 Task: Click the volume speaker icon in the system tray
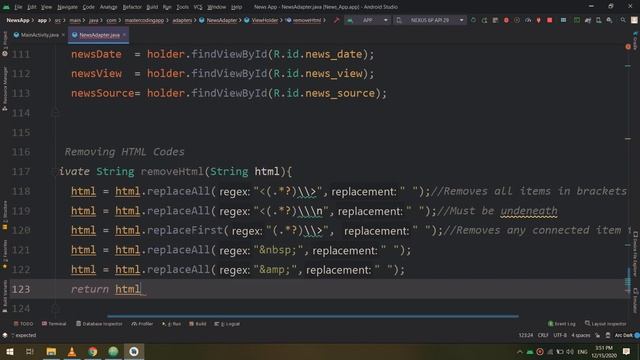tap(570, 352)
